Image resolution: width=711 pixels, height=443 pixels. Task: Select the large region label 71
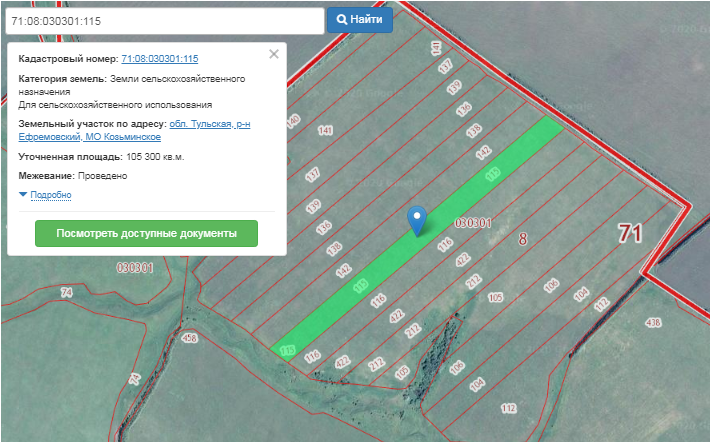click(x=629, y=234)
